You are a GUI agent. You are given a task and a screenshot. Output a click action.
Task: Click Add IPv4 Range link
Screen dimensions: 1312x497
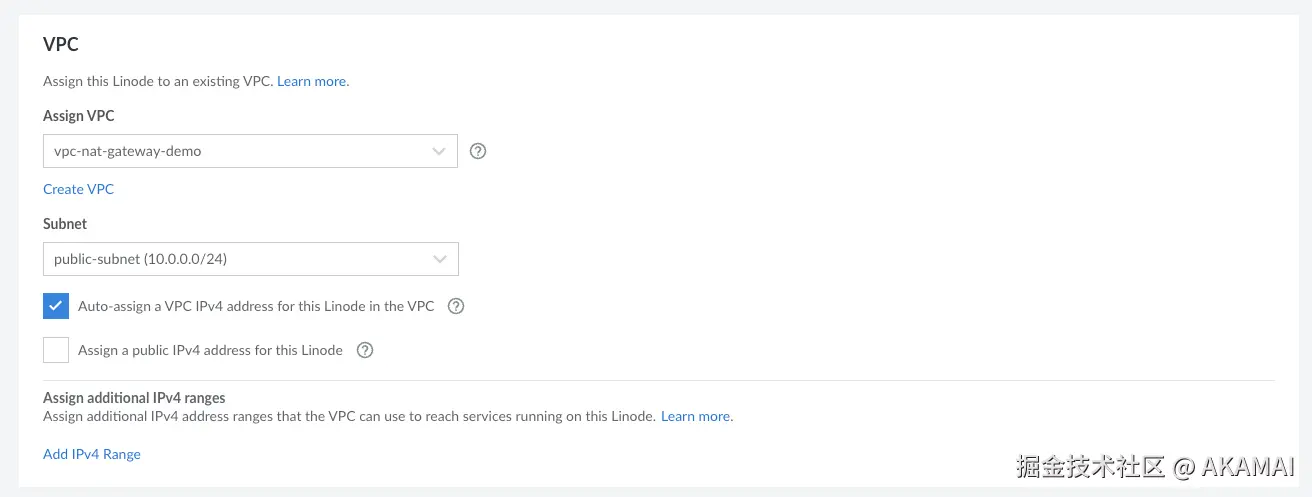click(x=92, y=454)
